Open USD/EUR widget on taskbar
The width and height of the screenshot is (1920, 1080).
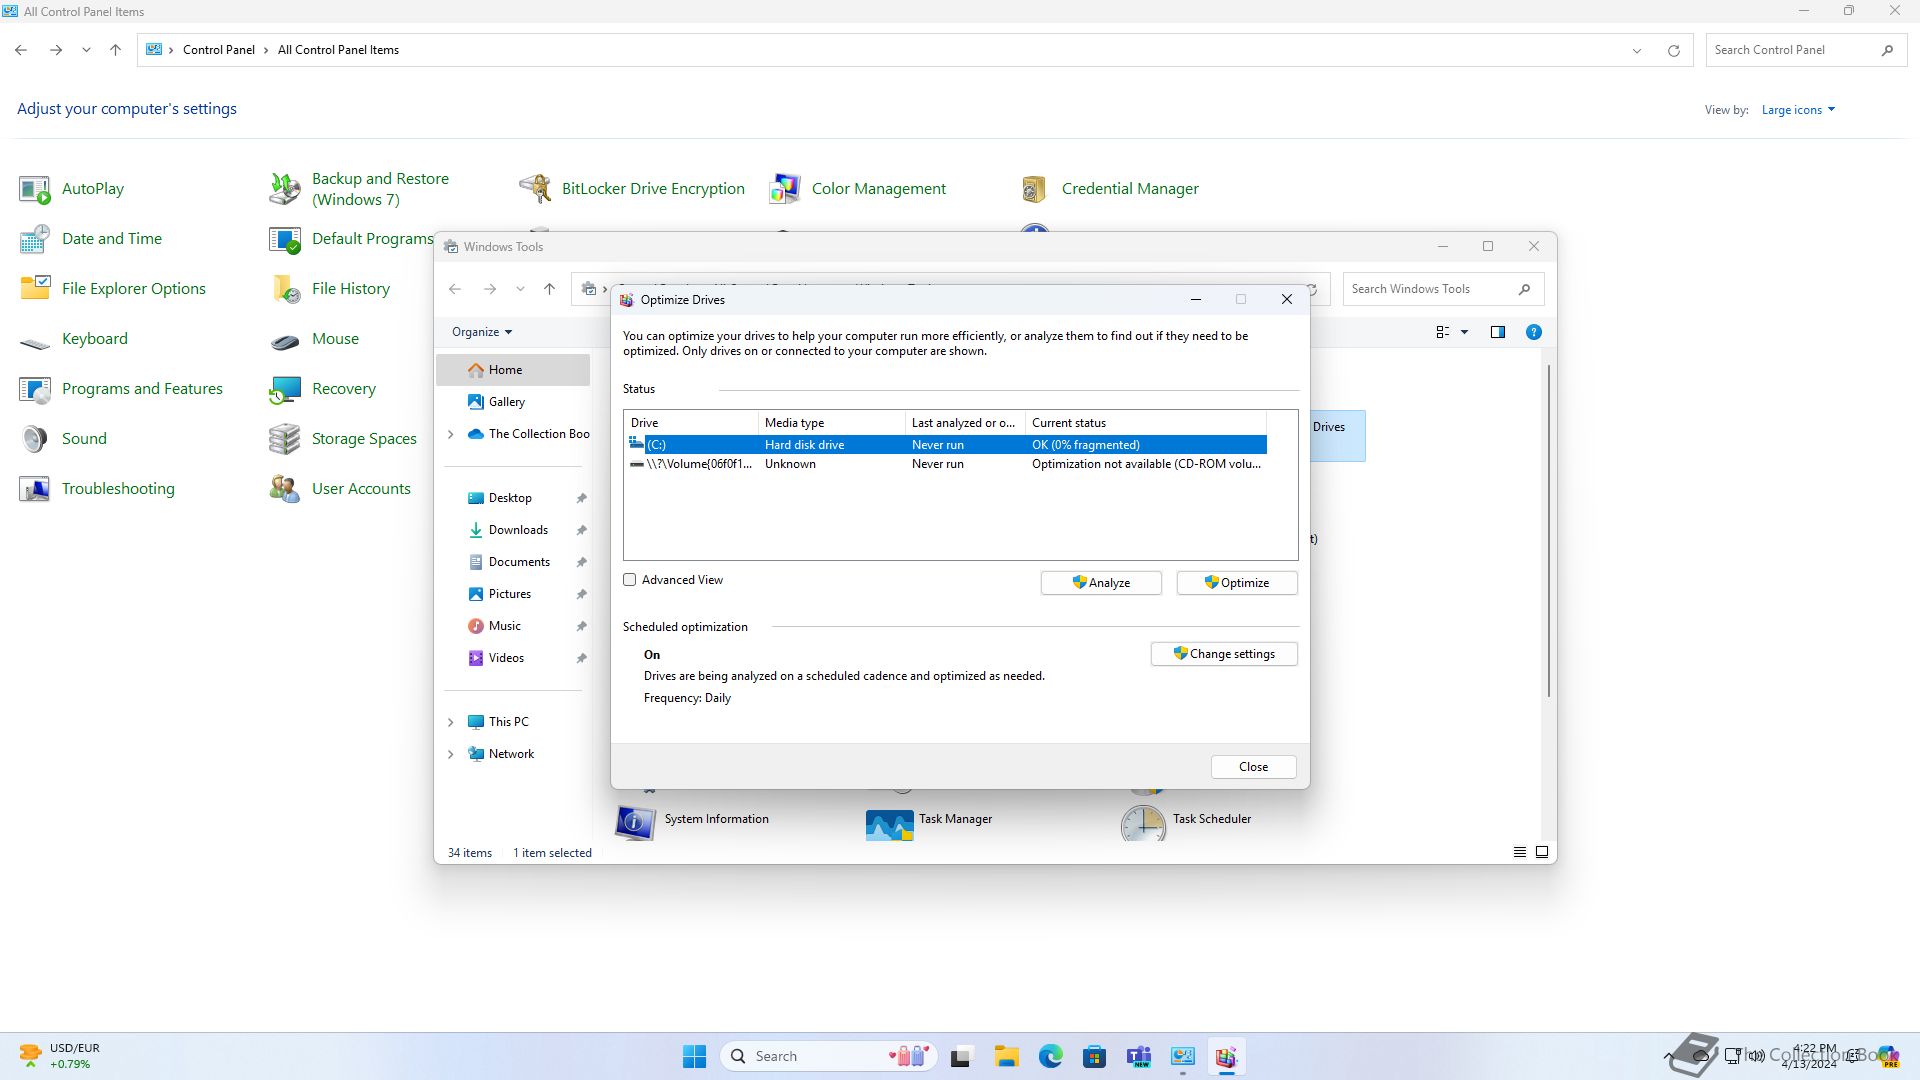60,1056
